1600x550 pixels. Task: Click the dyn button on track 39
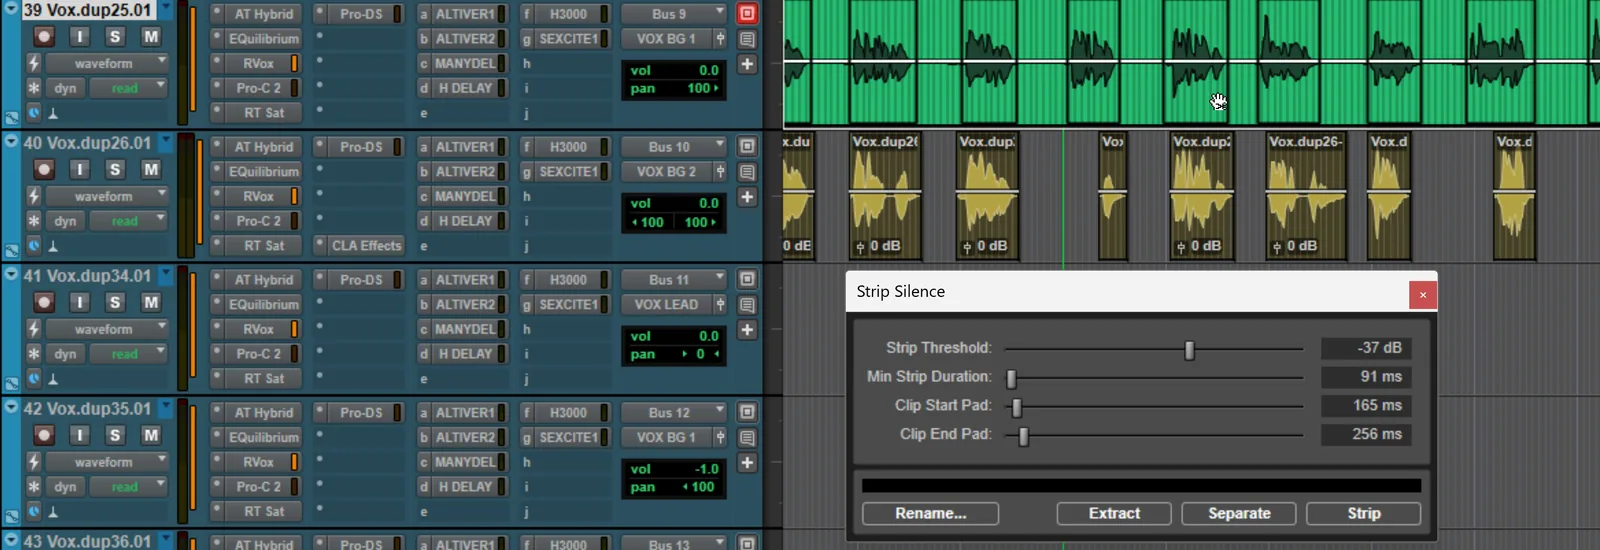pos(65,88)
